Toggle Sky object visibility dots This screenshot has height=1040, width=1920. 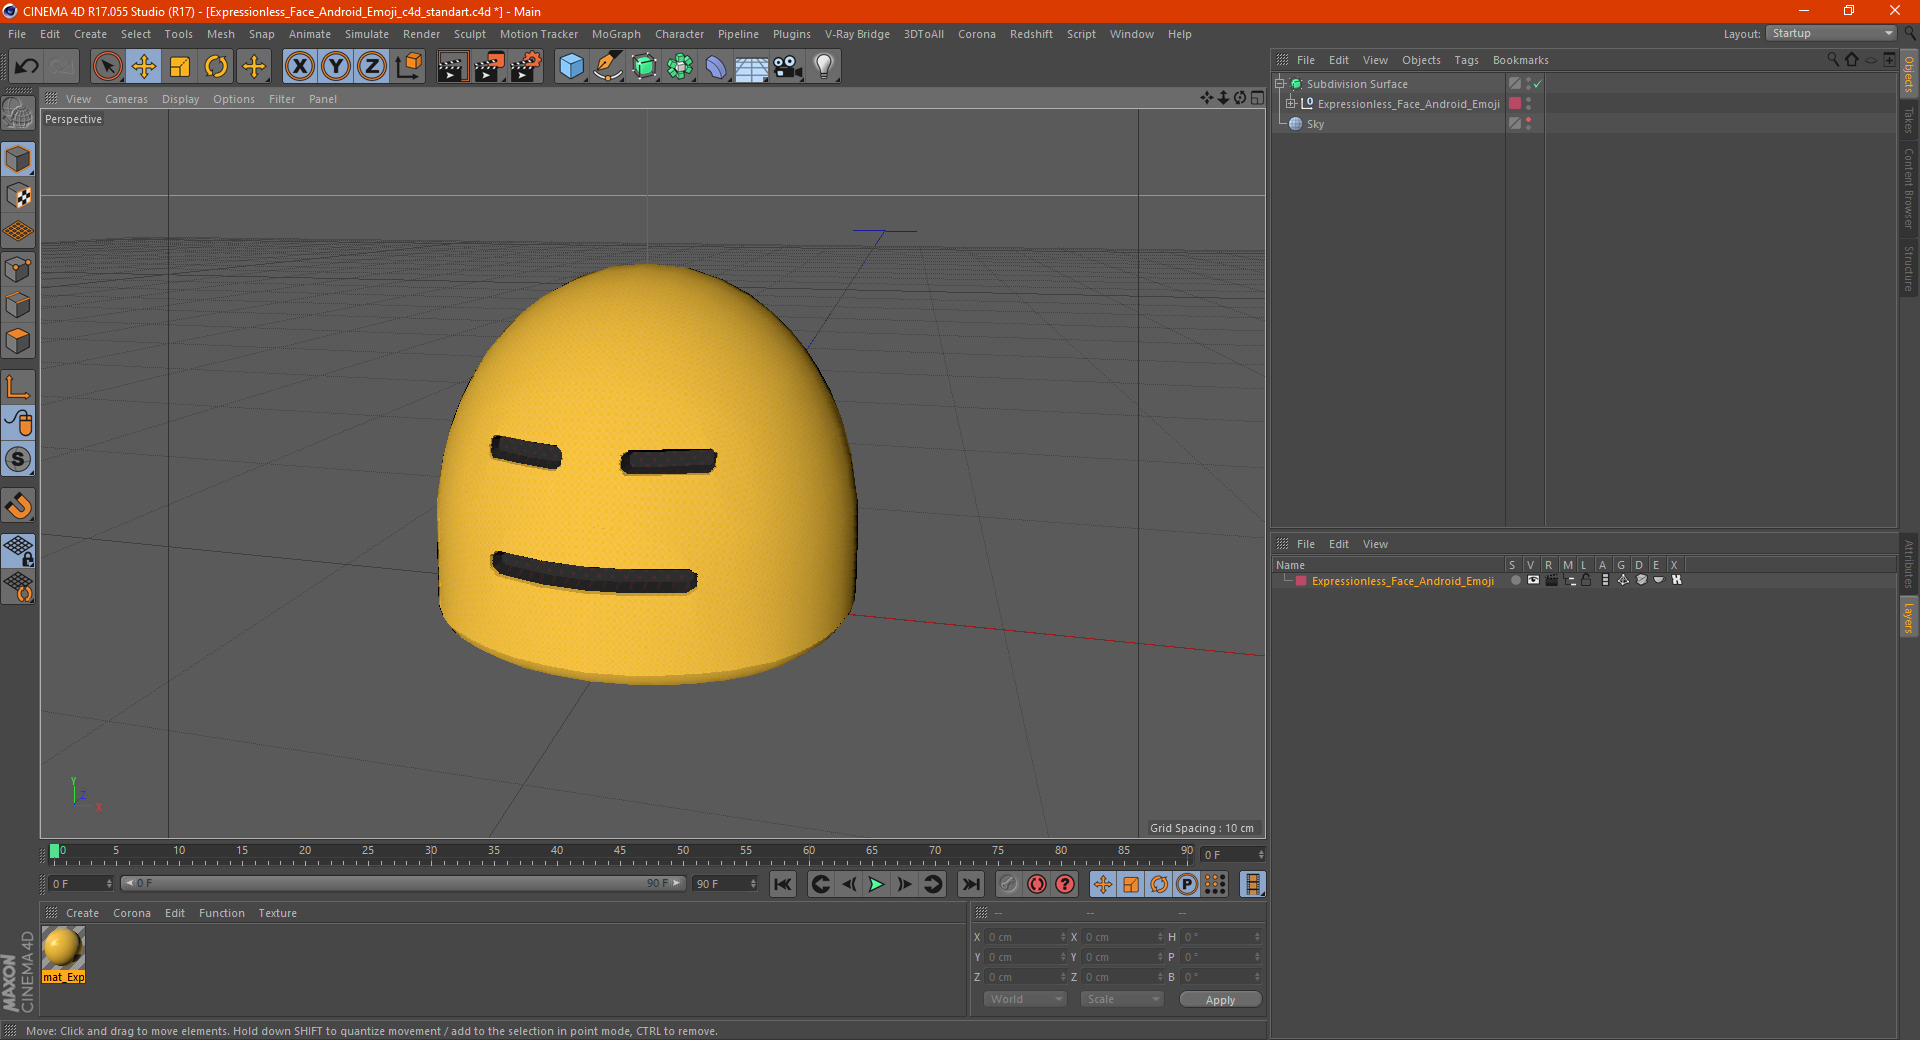point(1528,123)
